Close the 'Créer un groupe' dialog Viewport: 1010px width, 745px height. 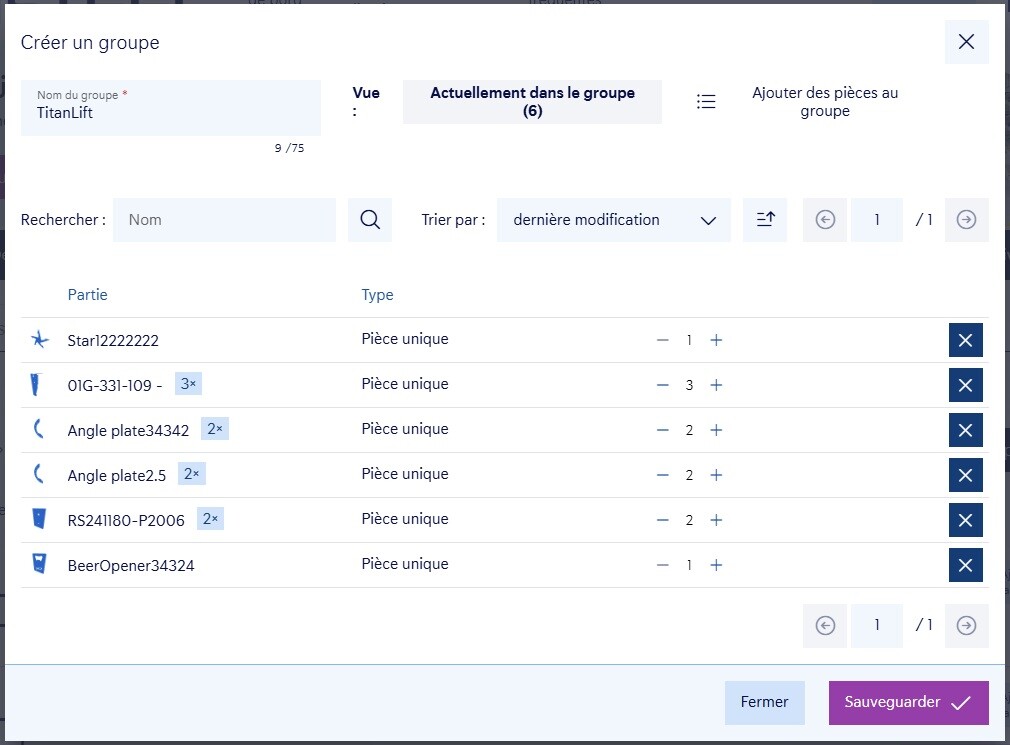point(966,42)
